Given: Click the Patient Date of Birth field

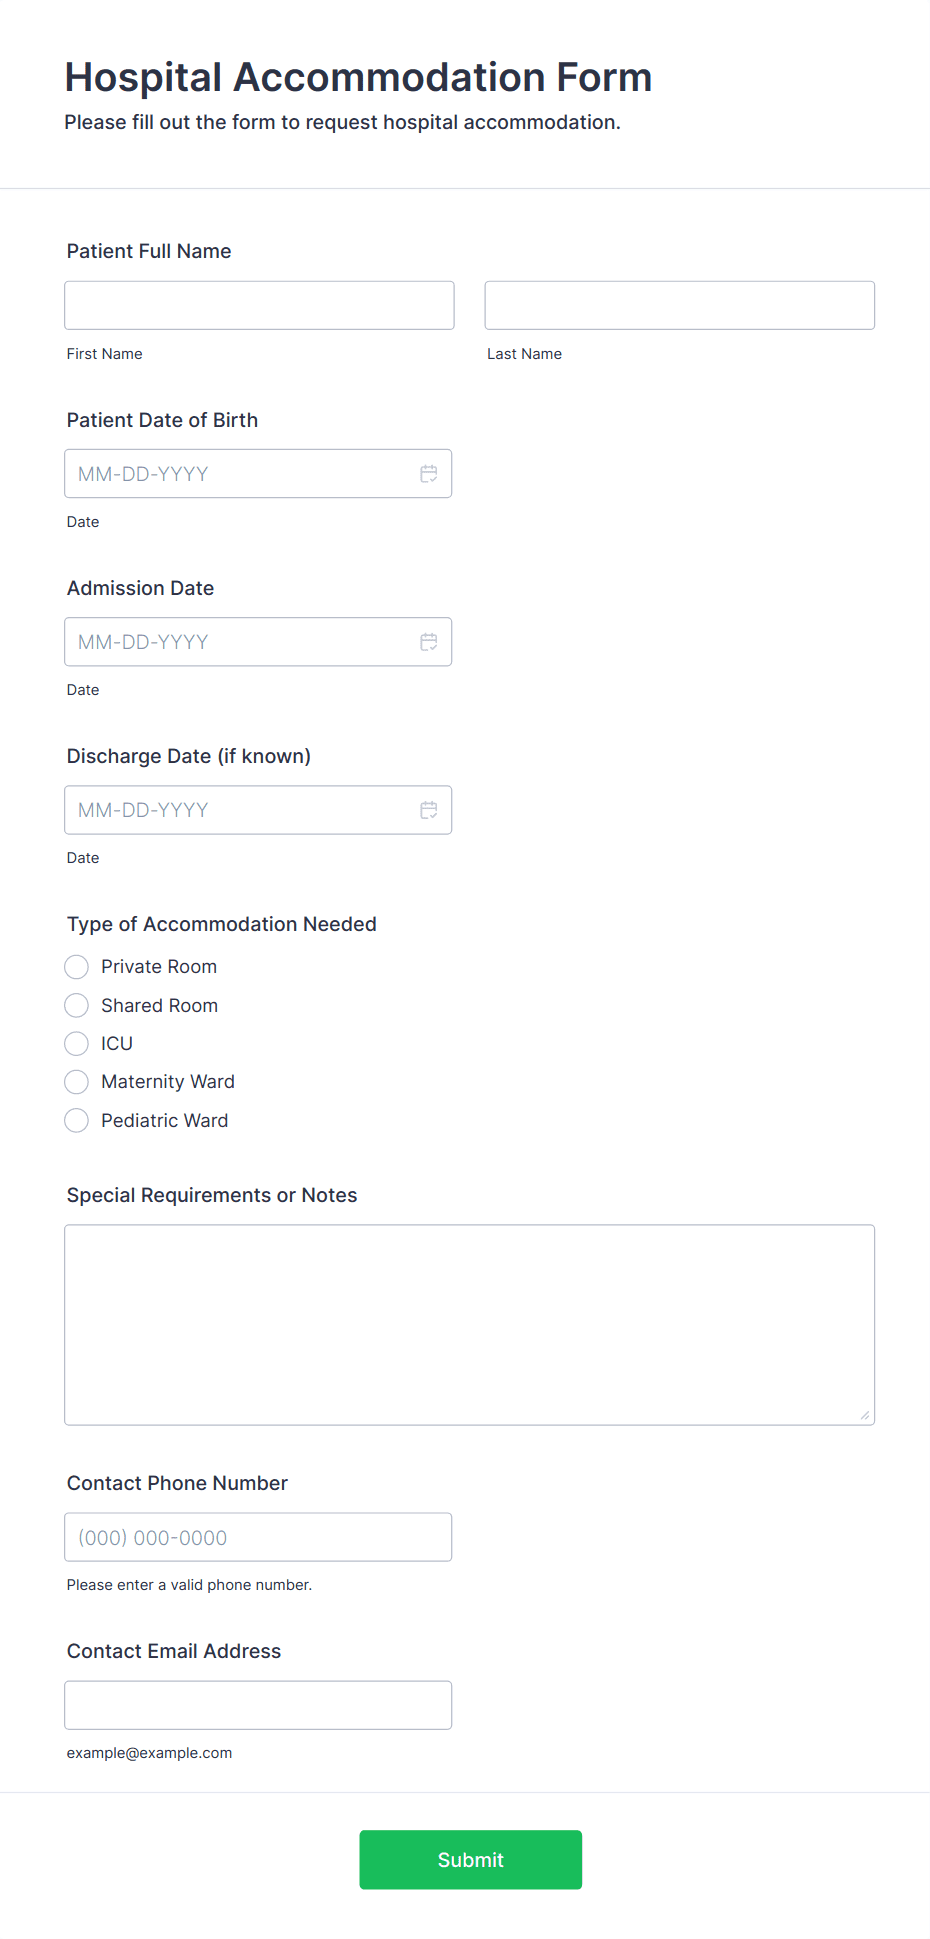Looking at the screenshot, I should point(240,474).
